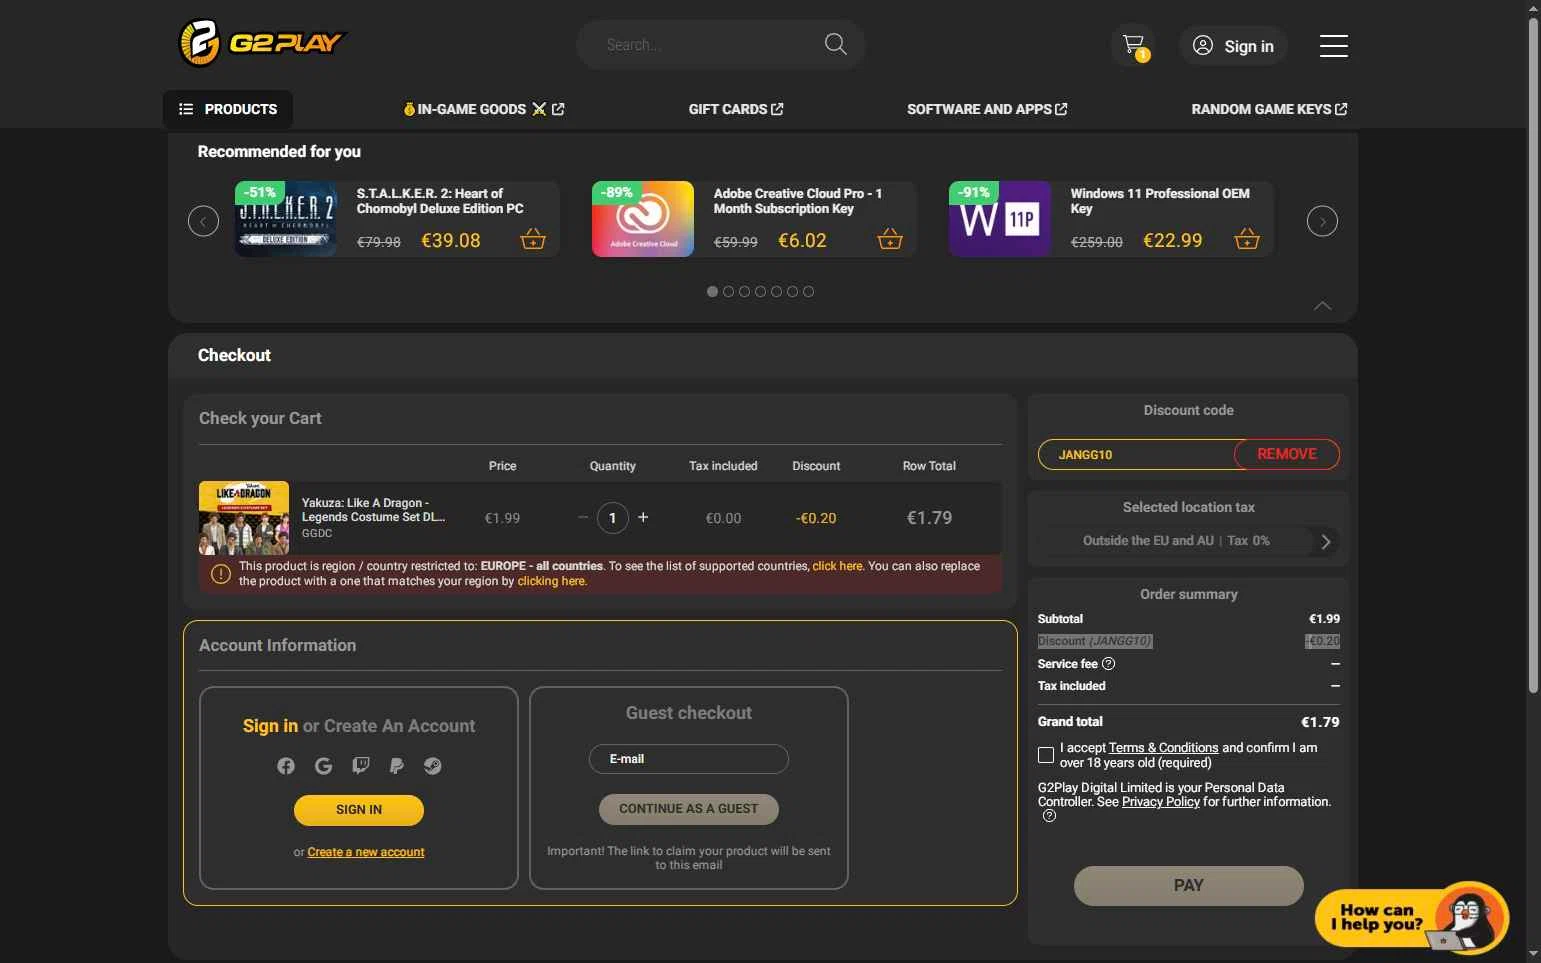Image resolution: width=1541 pixels, height=963 pixels.
Task: Collapse the Recommended for you panel
Action: (x=1322, y=306)
